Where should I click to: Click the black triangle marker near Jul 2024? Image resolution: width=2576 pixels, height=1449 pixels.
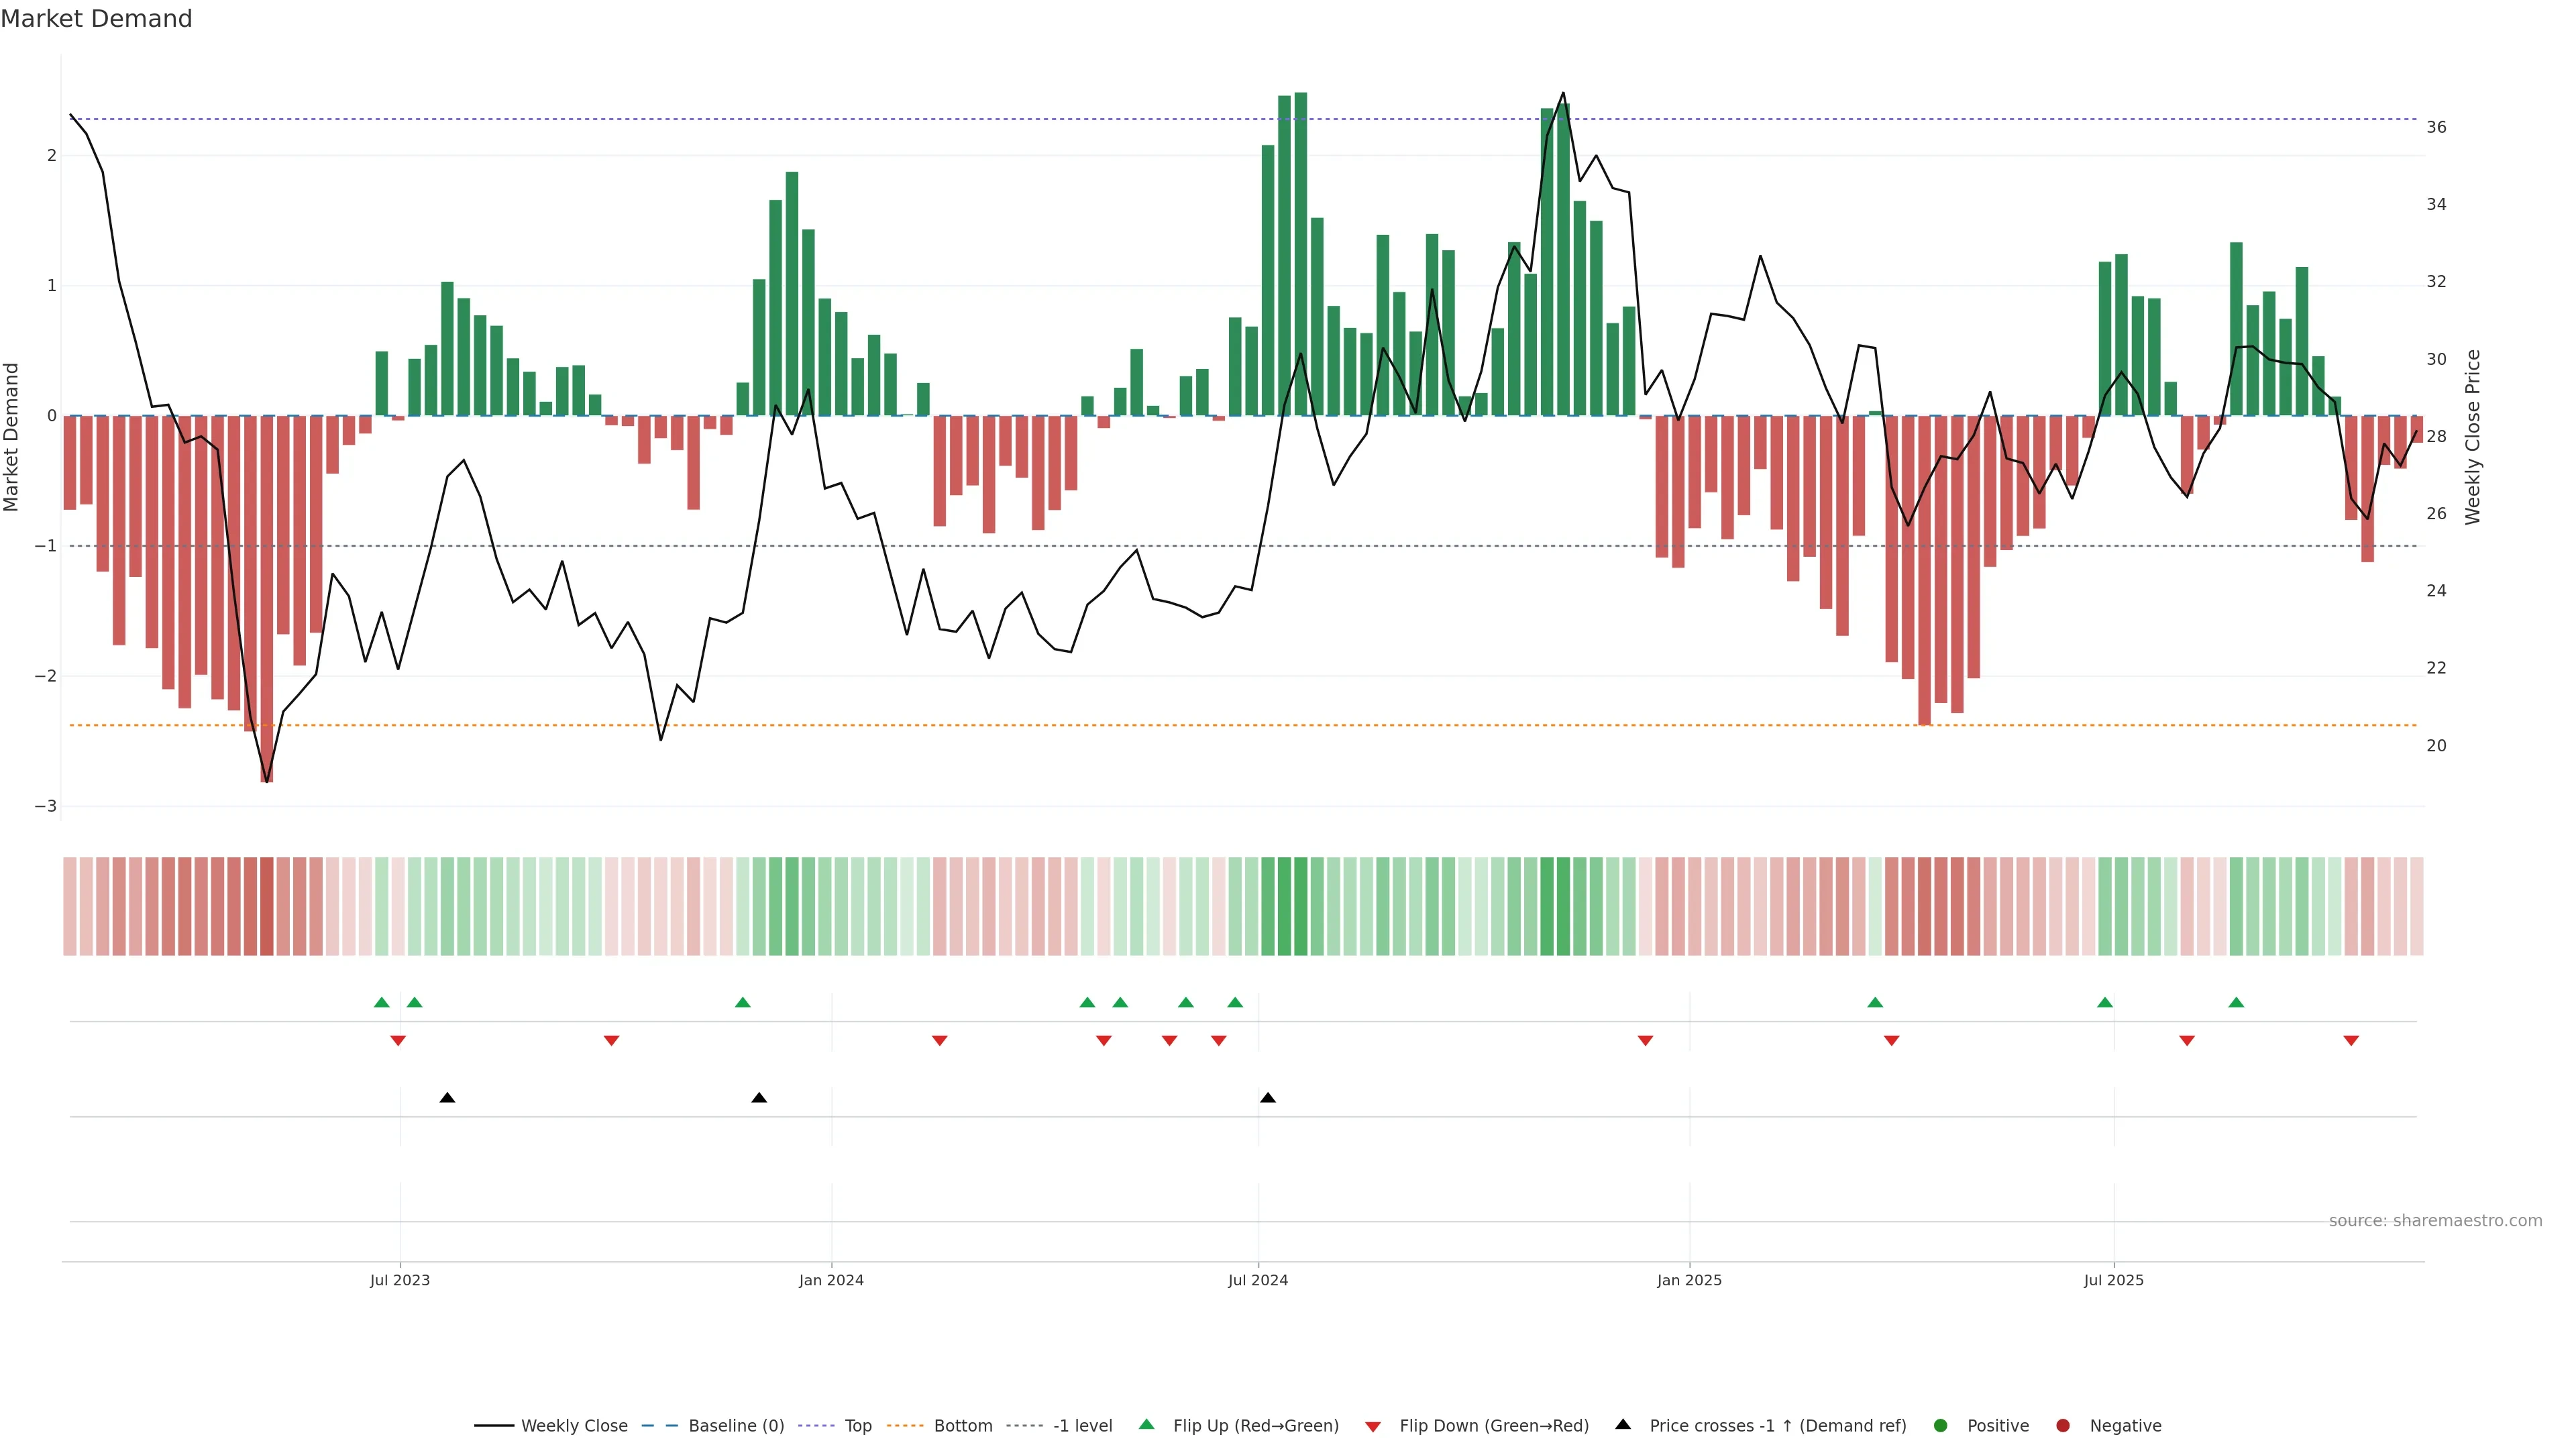[1268, 1098]
